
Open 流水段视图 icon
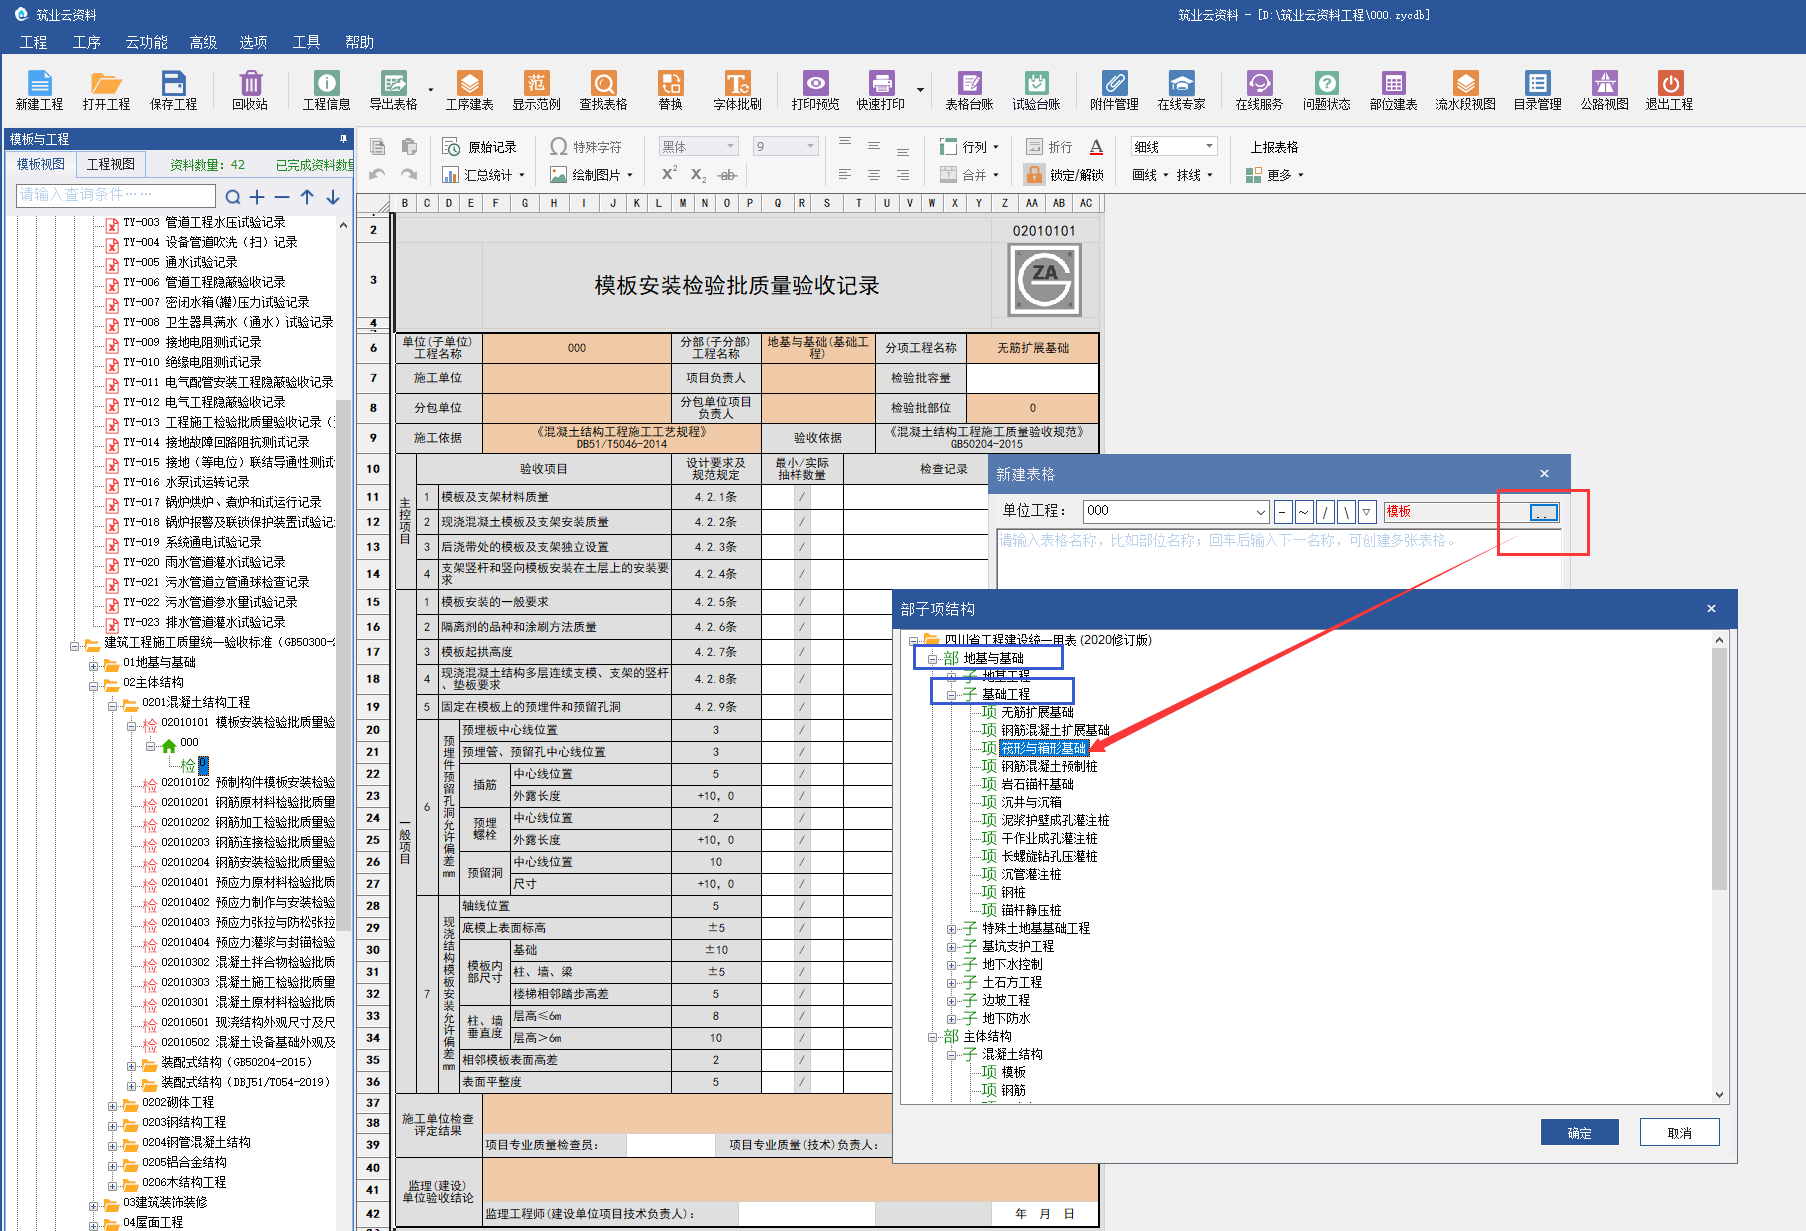click(x=1465, y=90)
